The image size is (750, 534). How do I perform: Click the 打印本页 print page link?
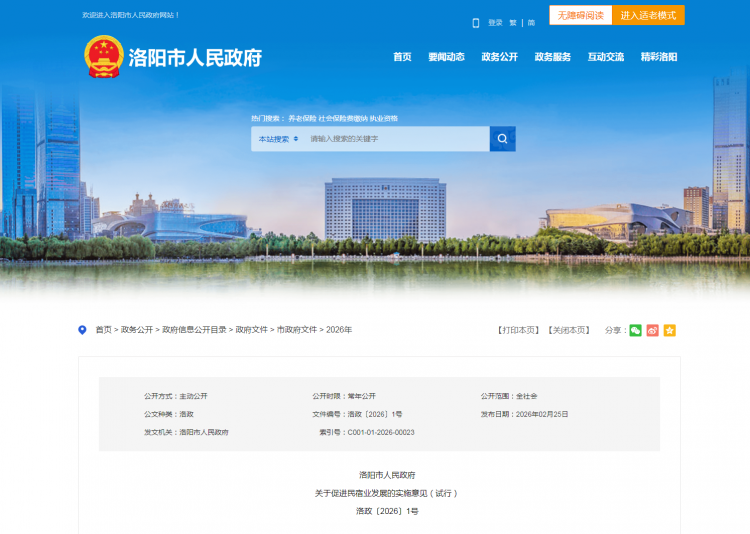[518, 330]
